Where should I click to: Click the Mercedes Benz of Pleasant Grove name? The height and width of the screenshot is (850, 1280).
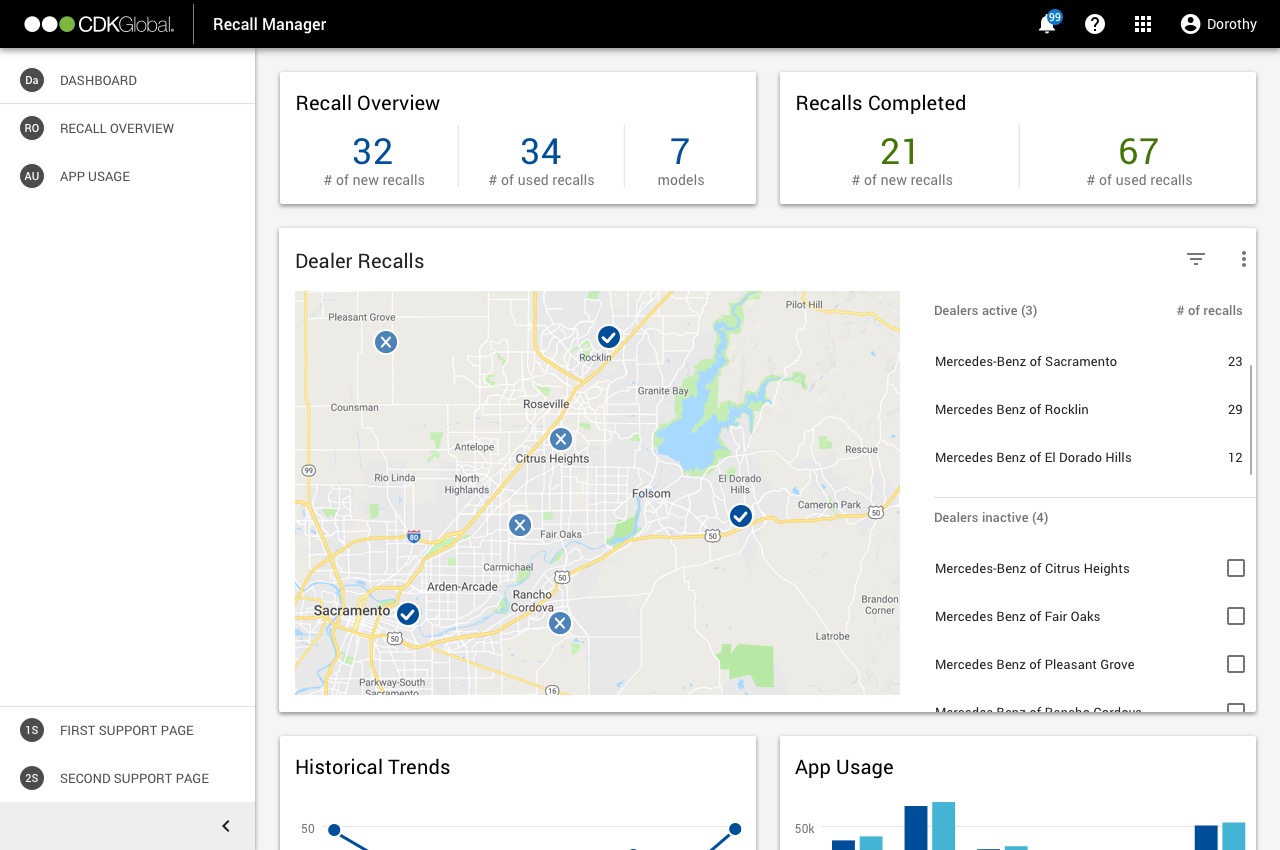click(1035, 664)
